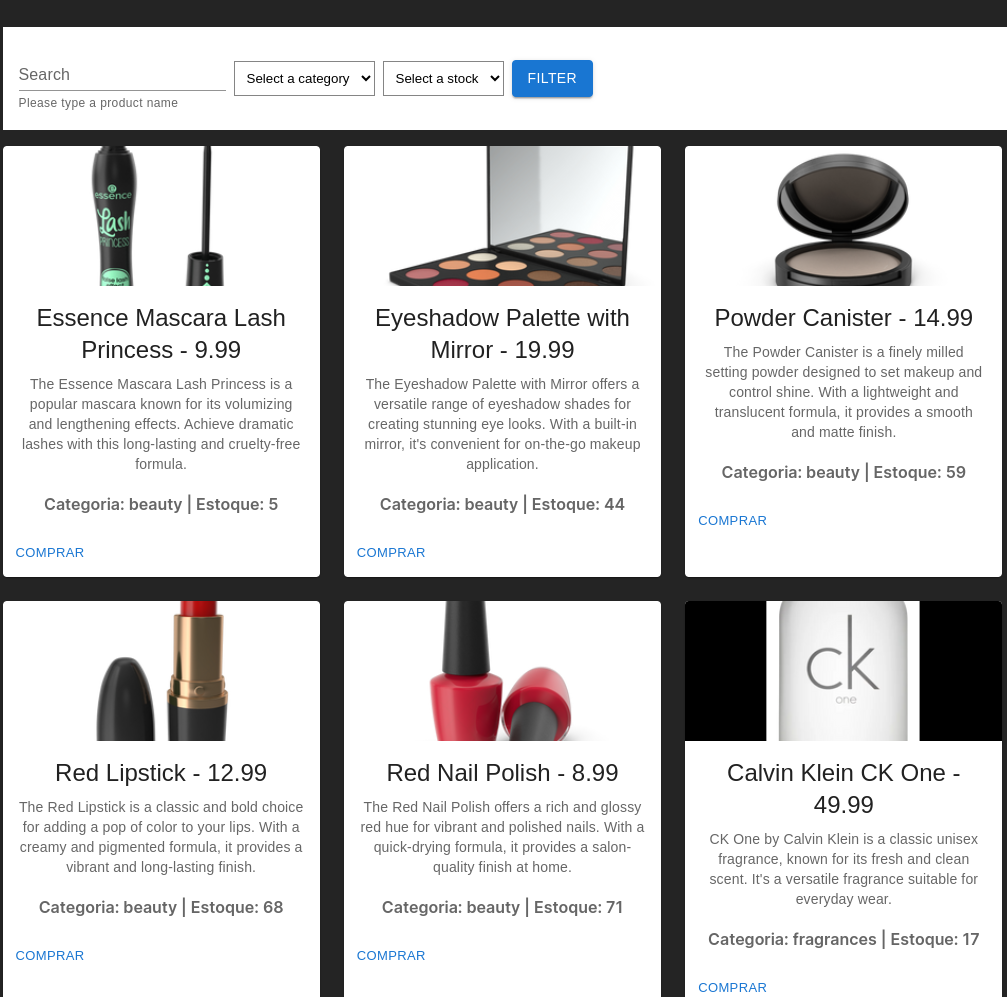Click COMPRAR for Calvin Klein CK One

732,987
